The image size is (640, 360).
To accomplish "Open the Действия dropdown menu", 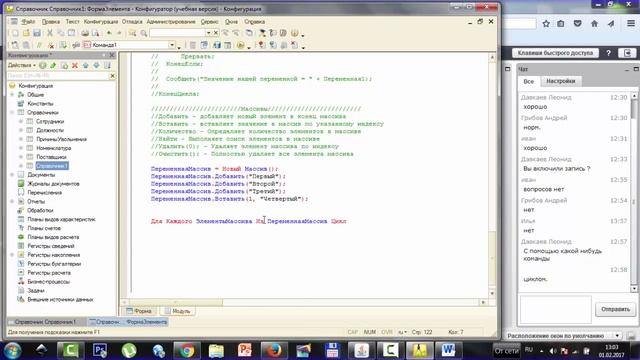I will point(22,65).
